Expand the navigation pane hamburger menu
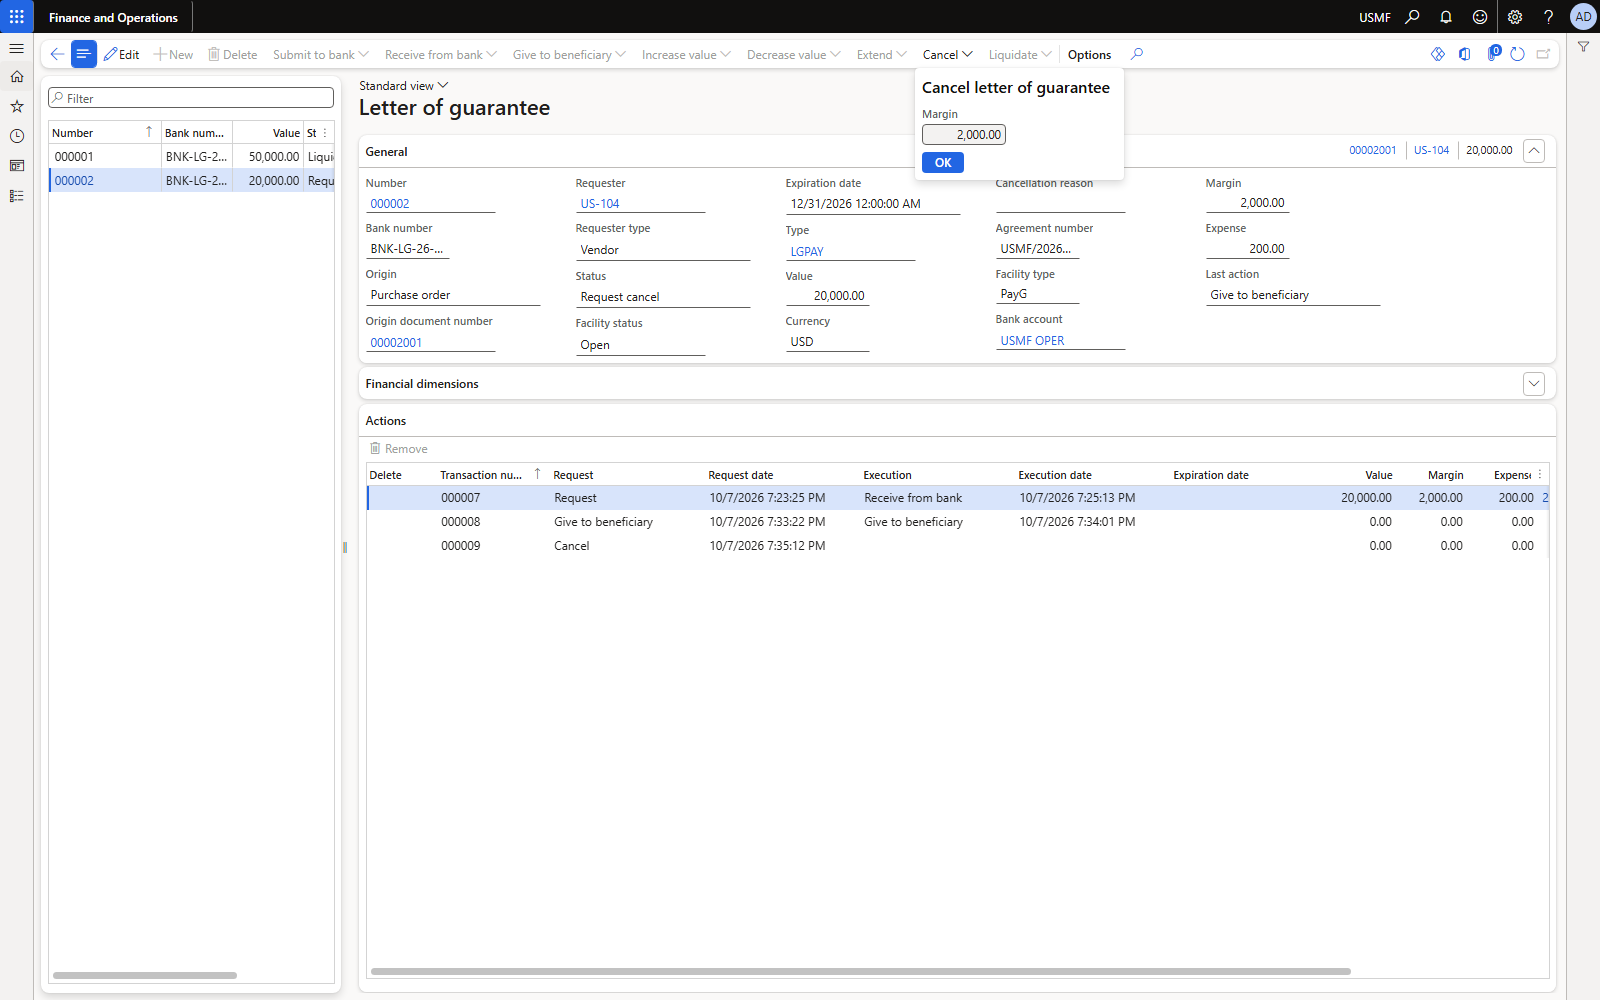Viewport: 1600px width, 1000px height. (x=17, y=48)
